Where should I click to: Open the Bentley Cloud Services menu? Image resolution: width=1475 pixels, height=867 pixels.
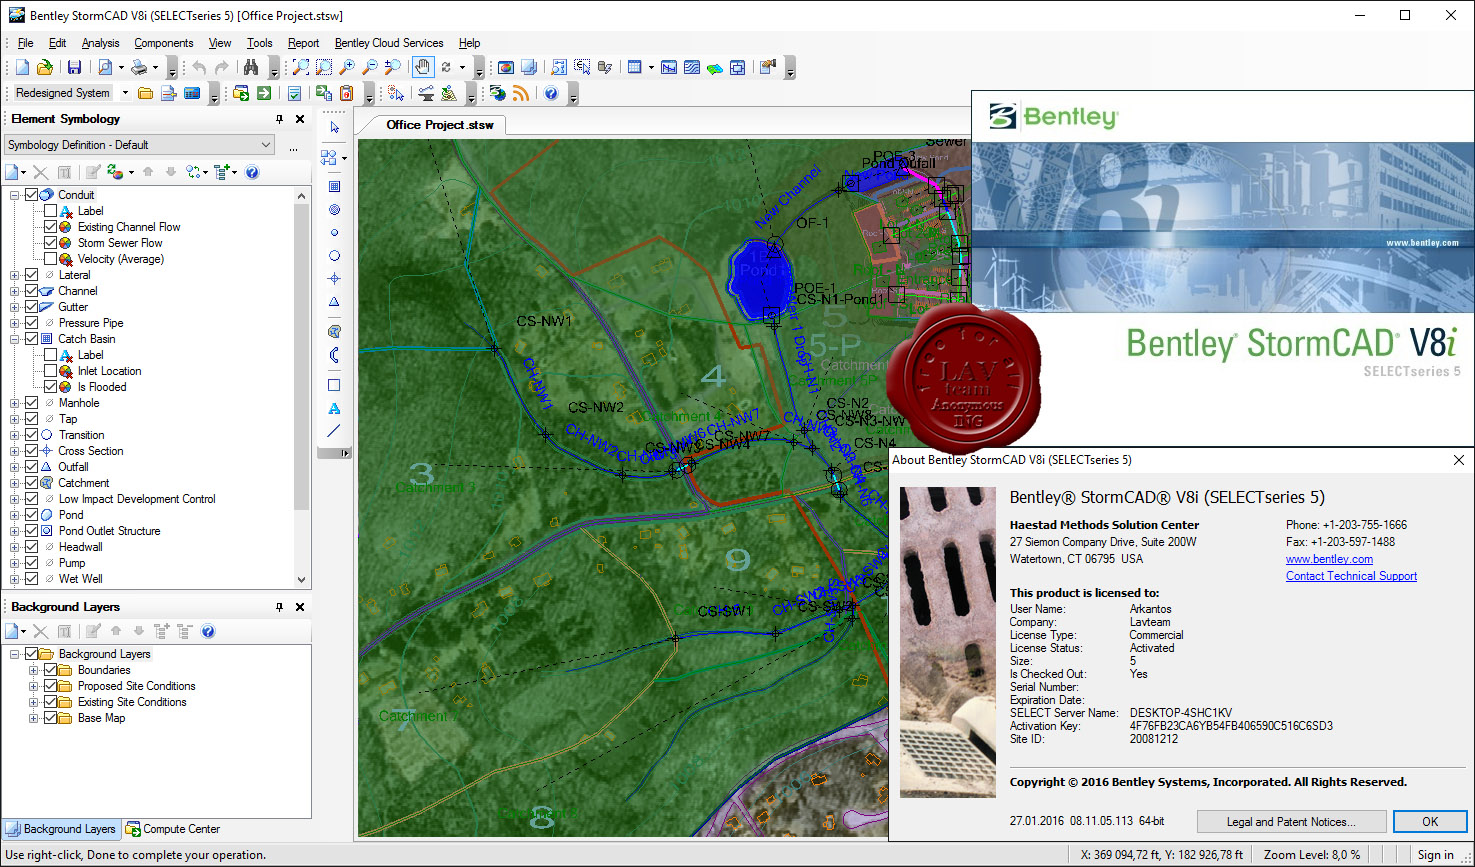click(x=389, y=43)
